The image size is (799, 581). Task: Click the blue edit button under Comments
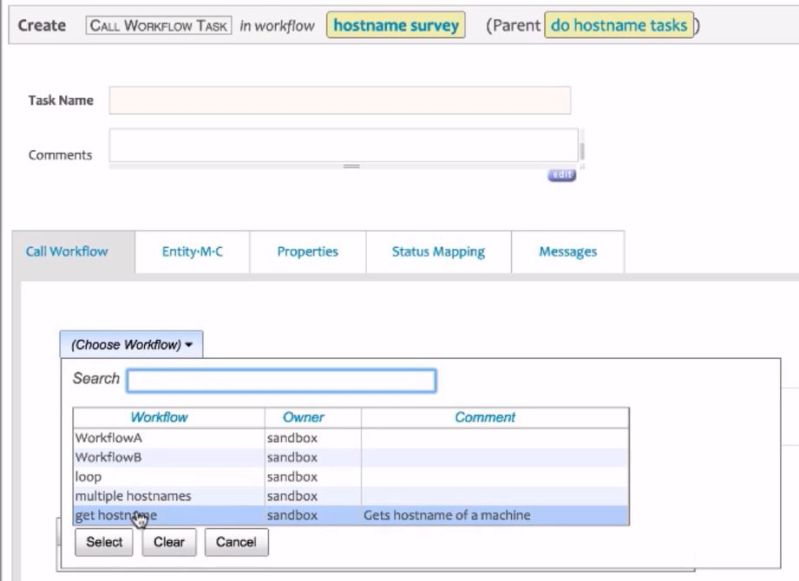click(562, 175)
